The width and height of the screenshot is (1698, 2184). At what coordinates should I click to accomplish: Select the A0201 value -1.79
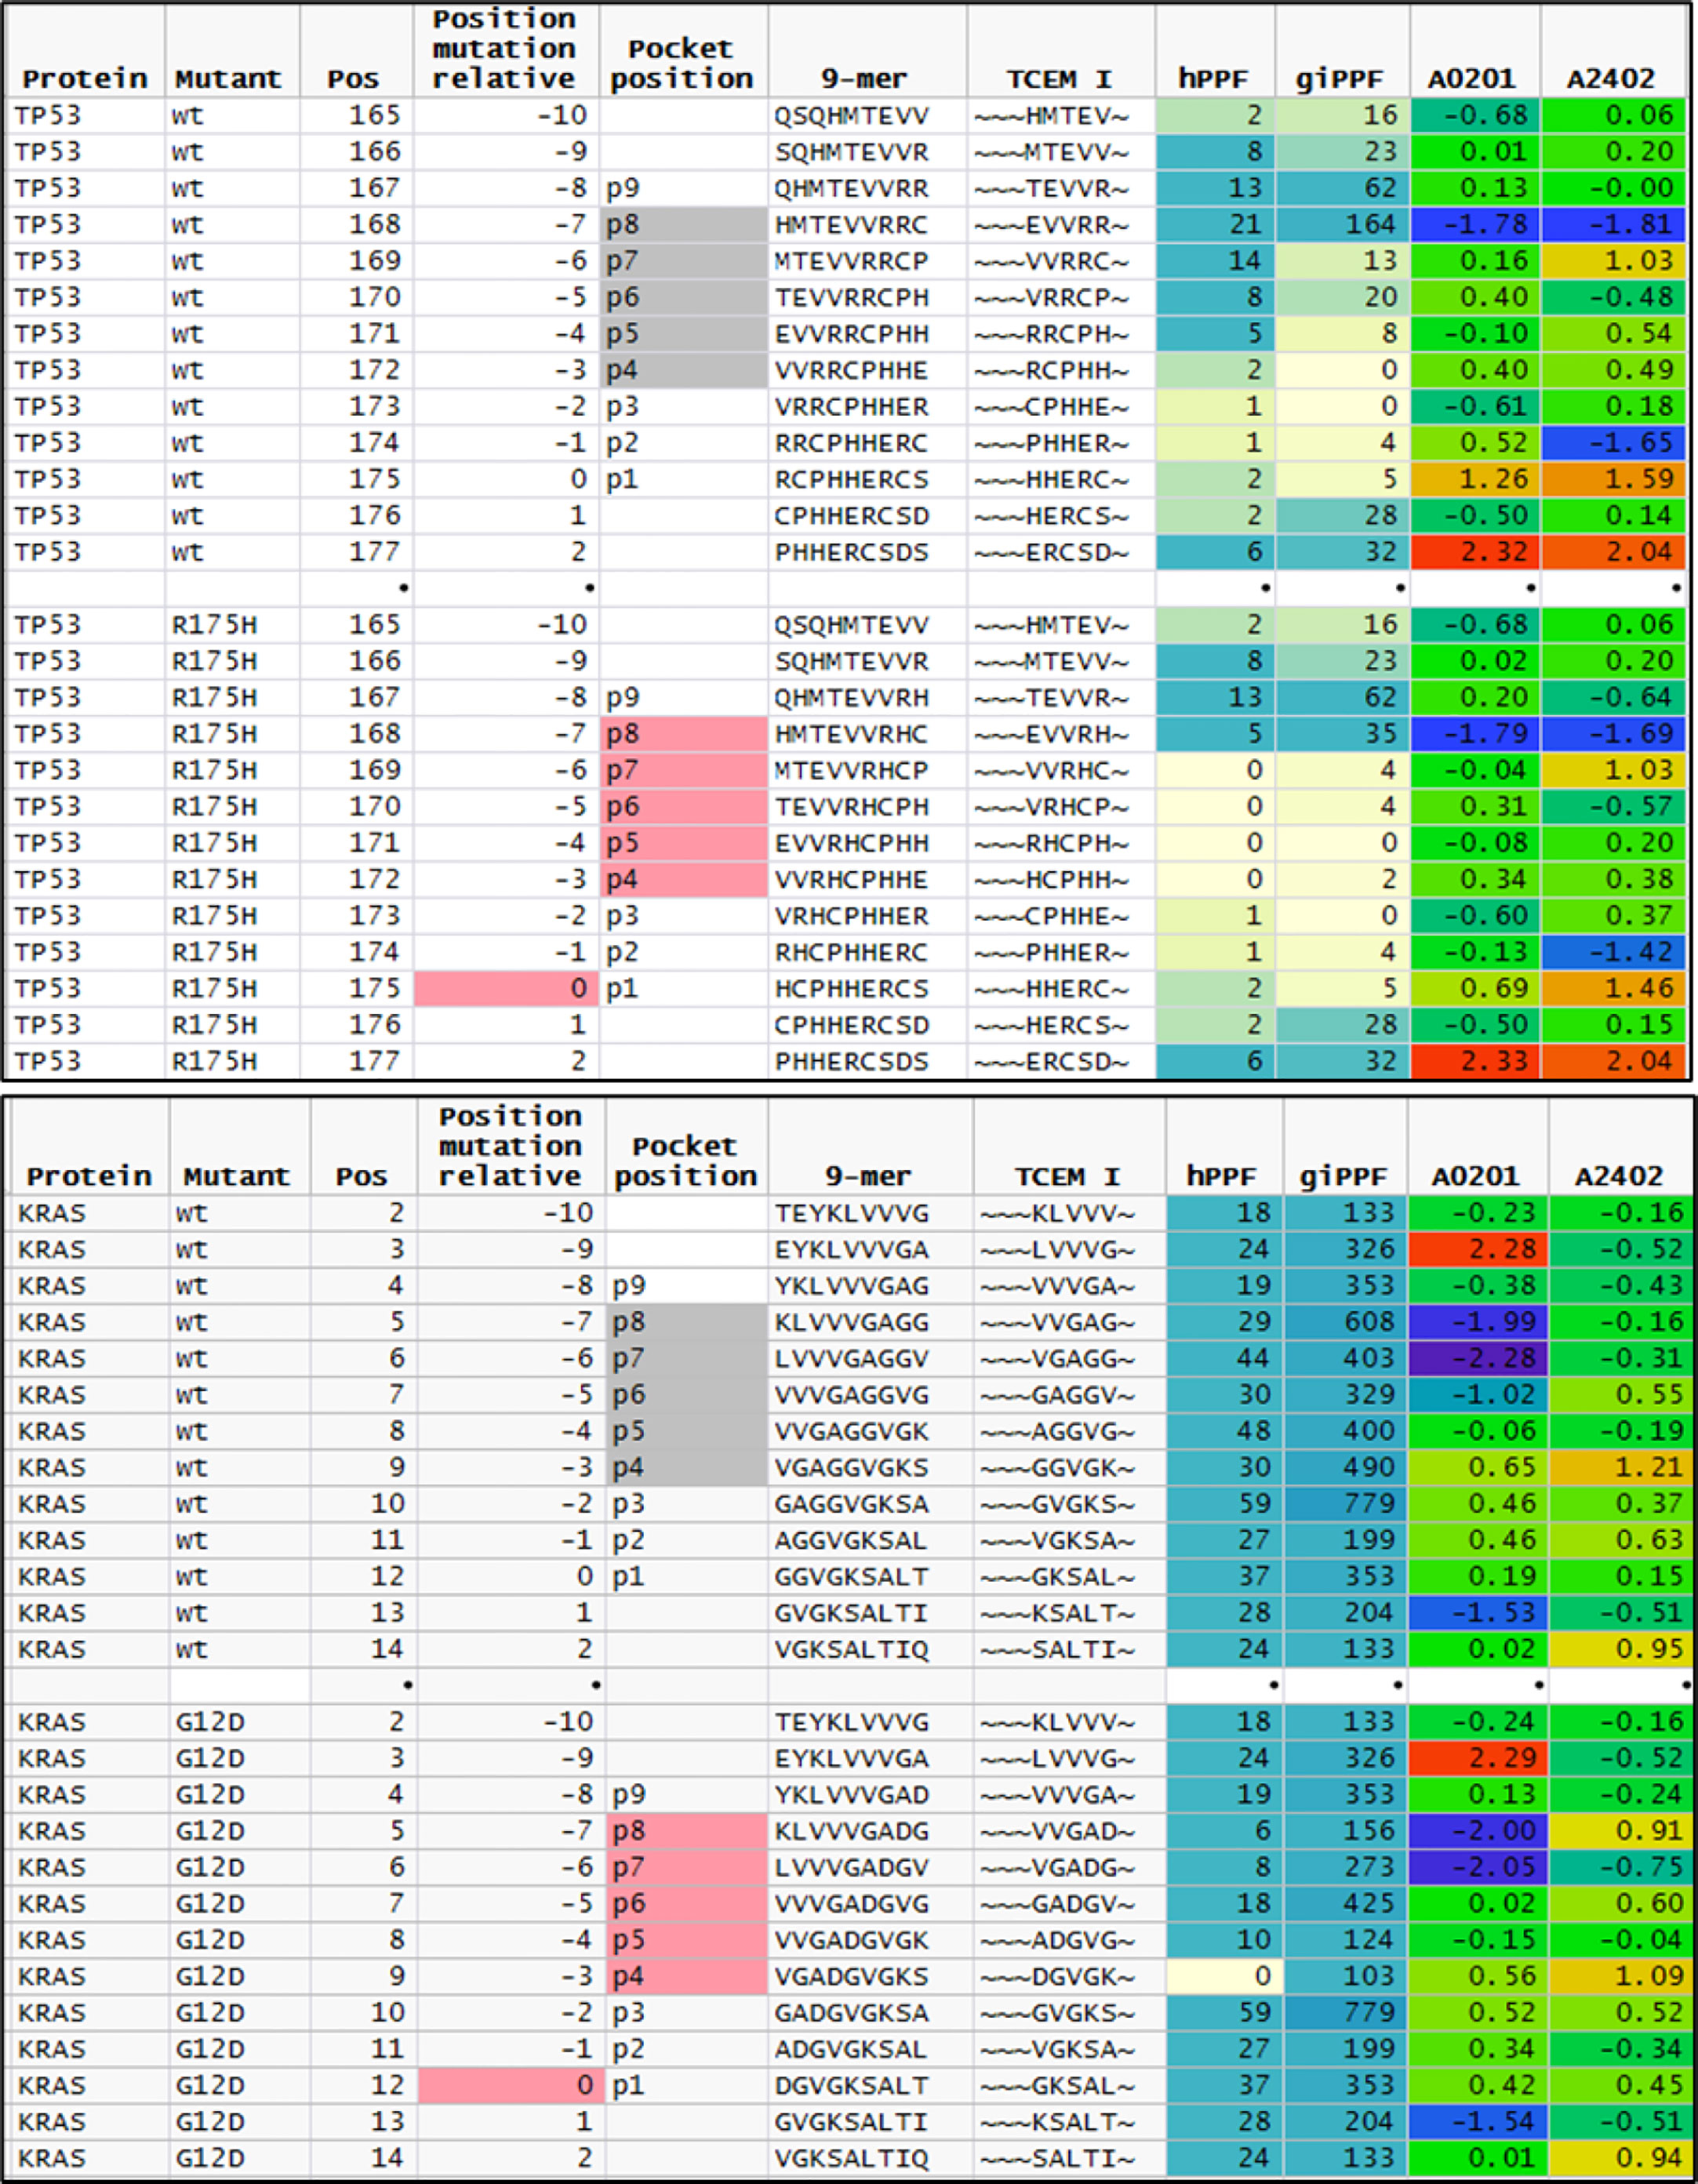[x=1475, y=734]
